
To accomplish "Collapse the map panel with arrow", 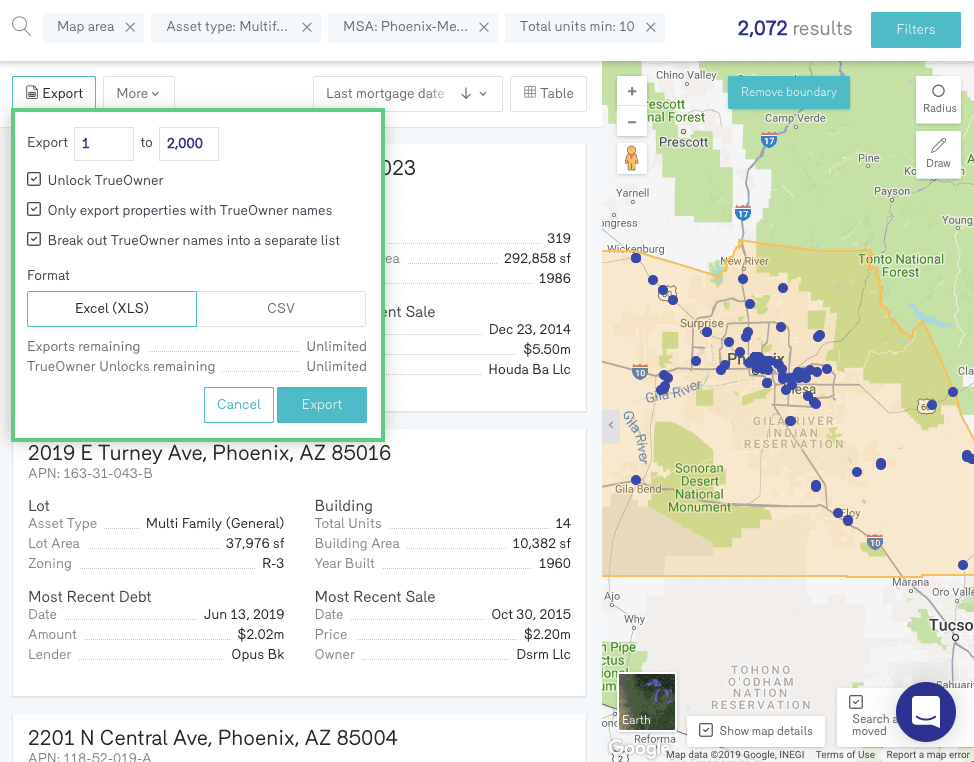I will point(611,425).
